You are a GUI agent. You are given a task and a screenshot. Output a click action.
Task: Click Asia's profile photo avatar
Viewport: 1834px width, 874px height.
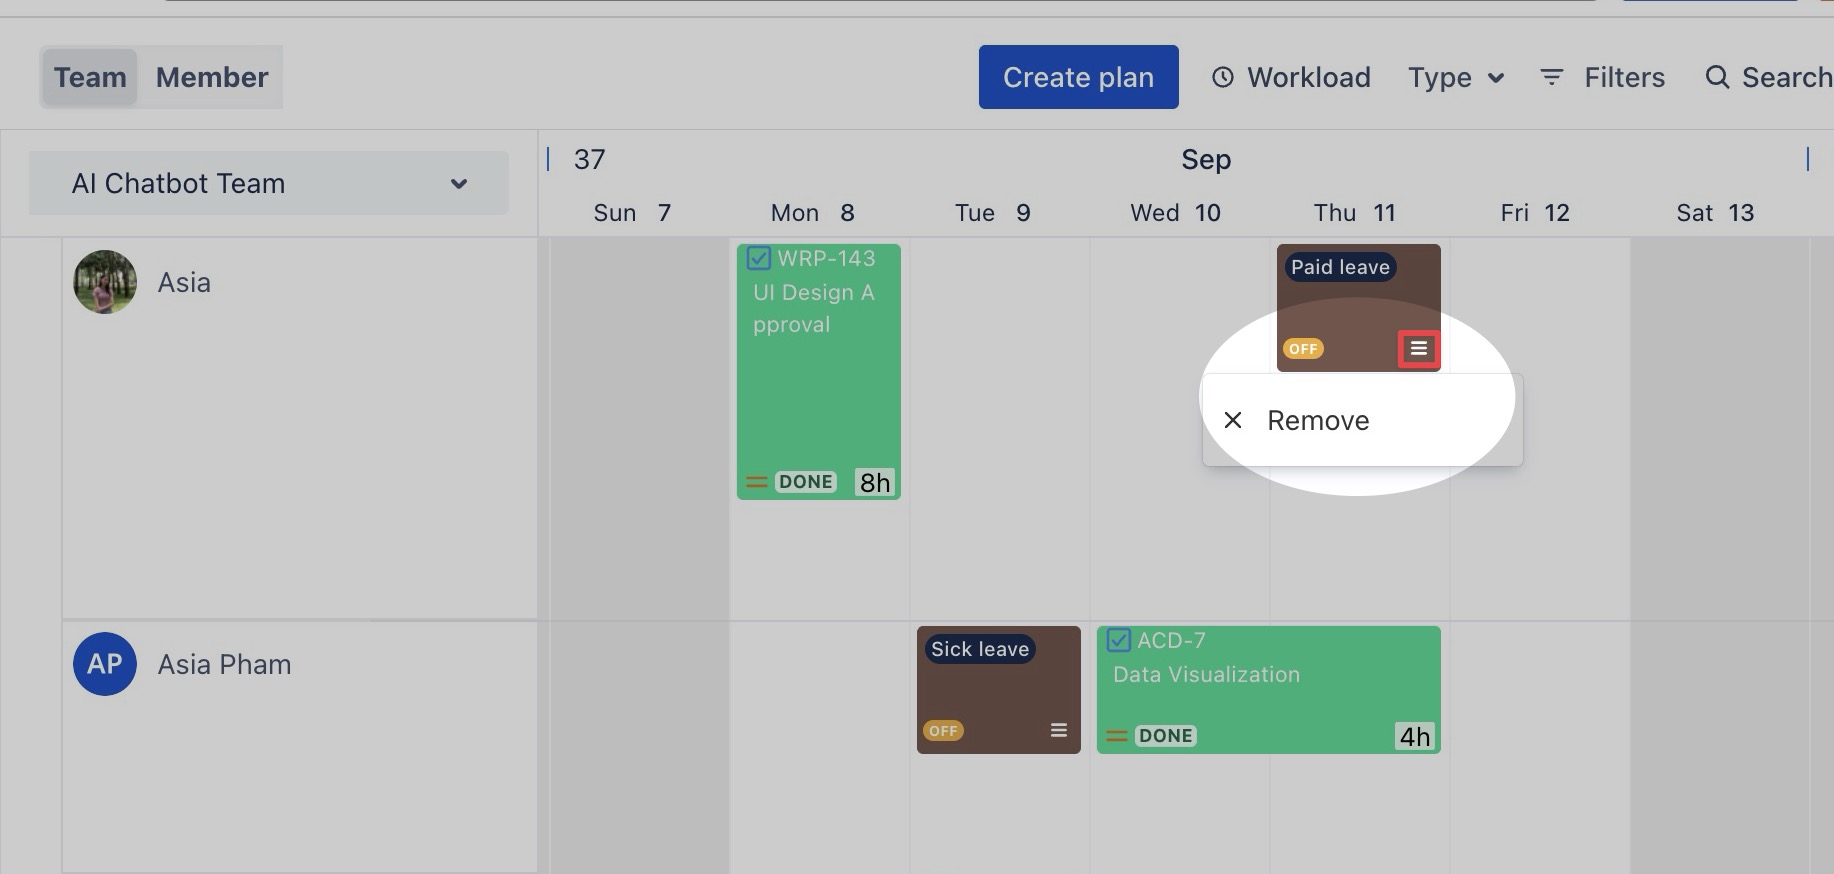click(x=105, y=282)
